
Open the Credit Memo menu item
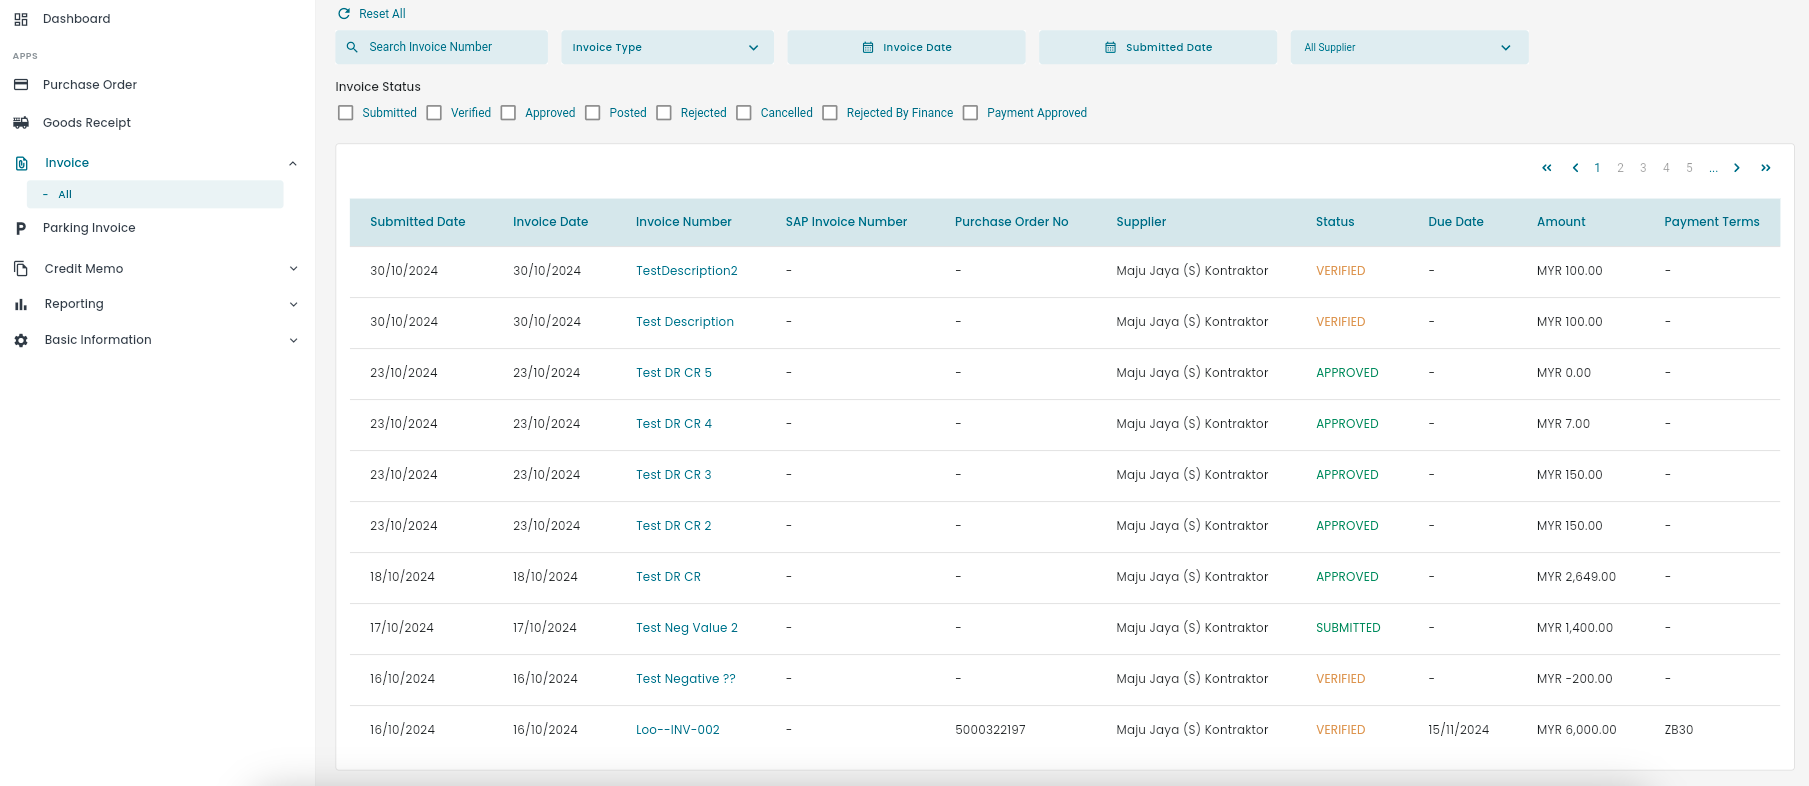point(84,269)
